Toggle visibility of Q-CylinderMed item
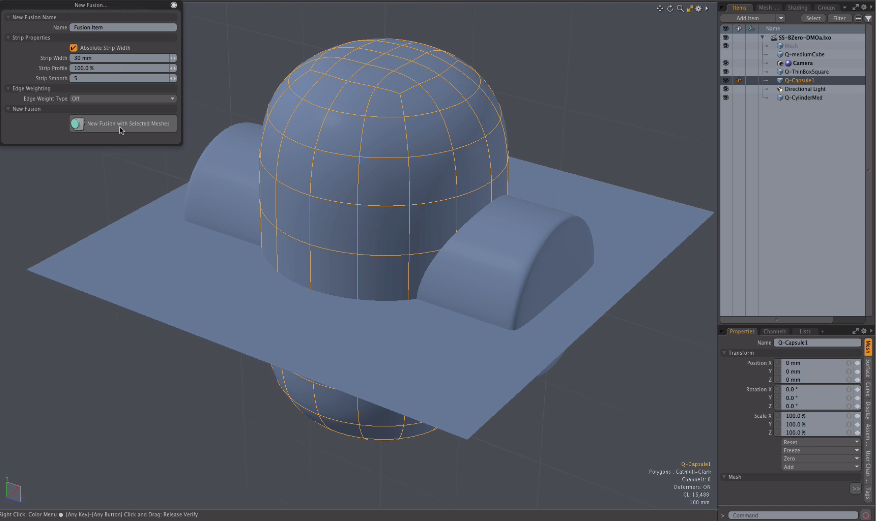 click(725, 98)
